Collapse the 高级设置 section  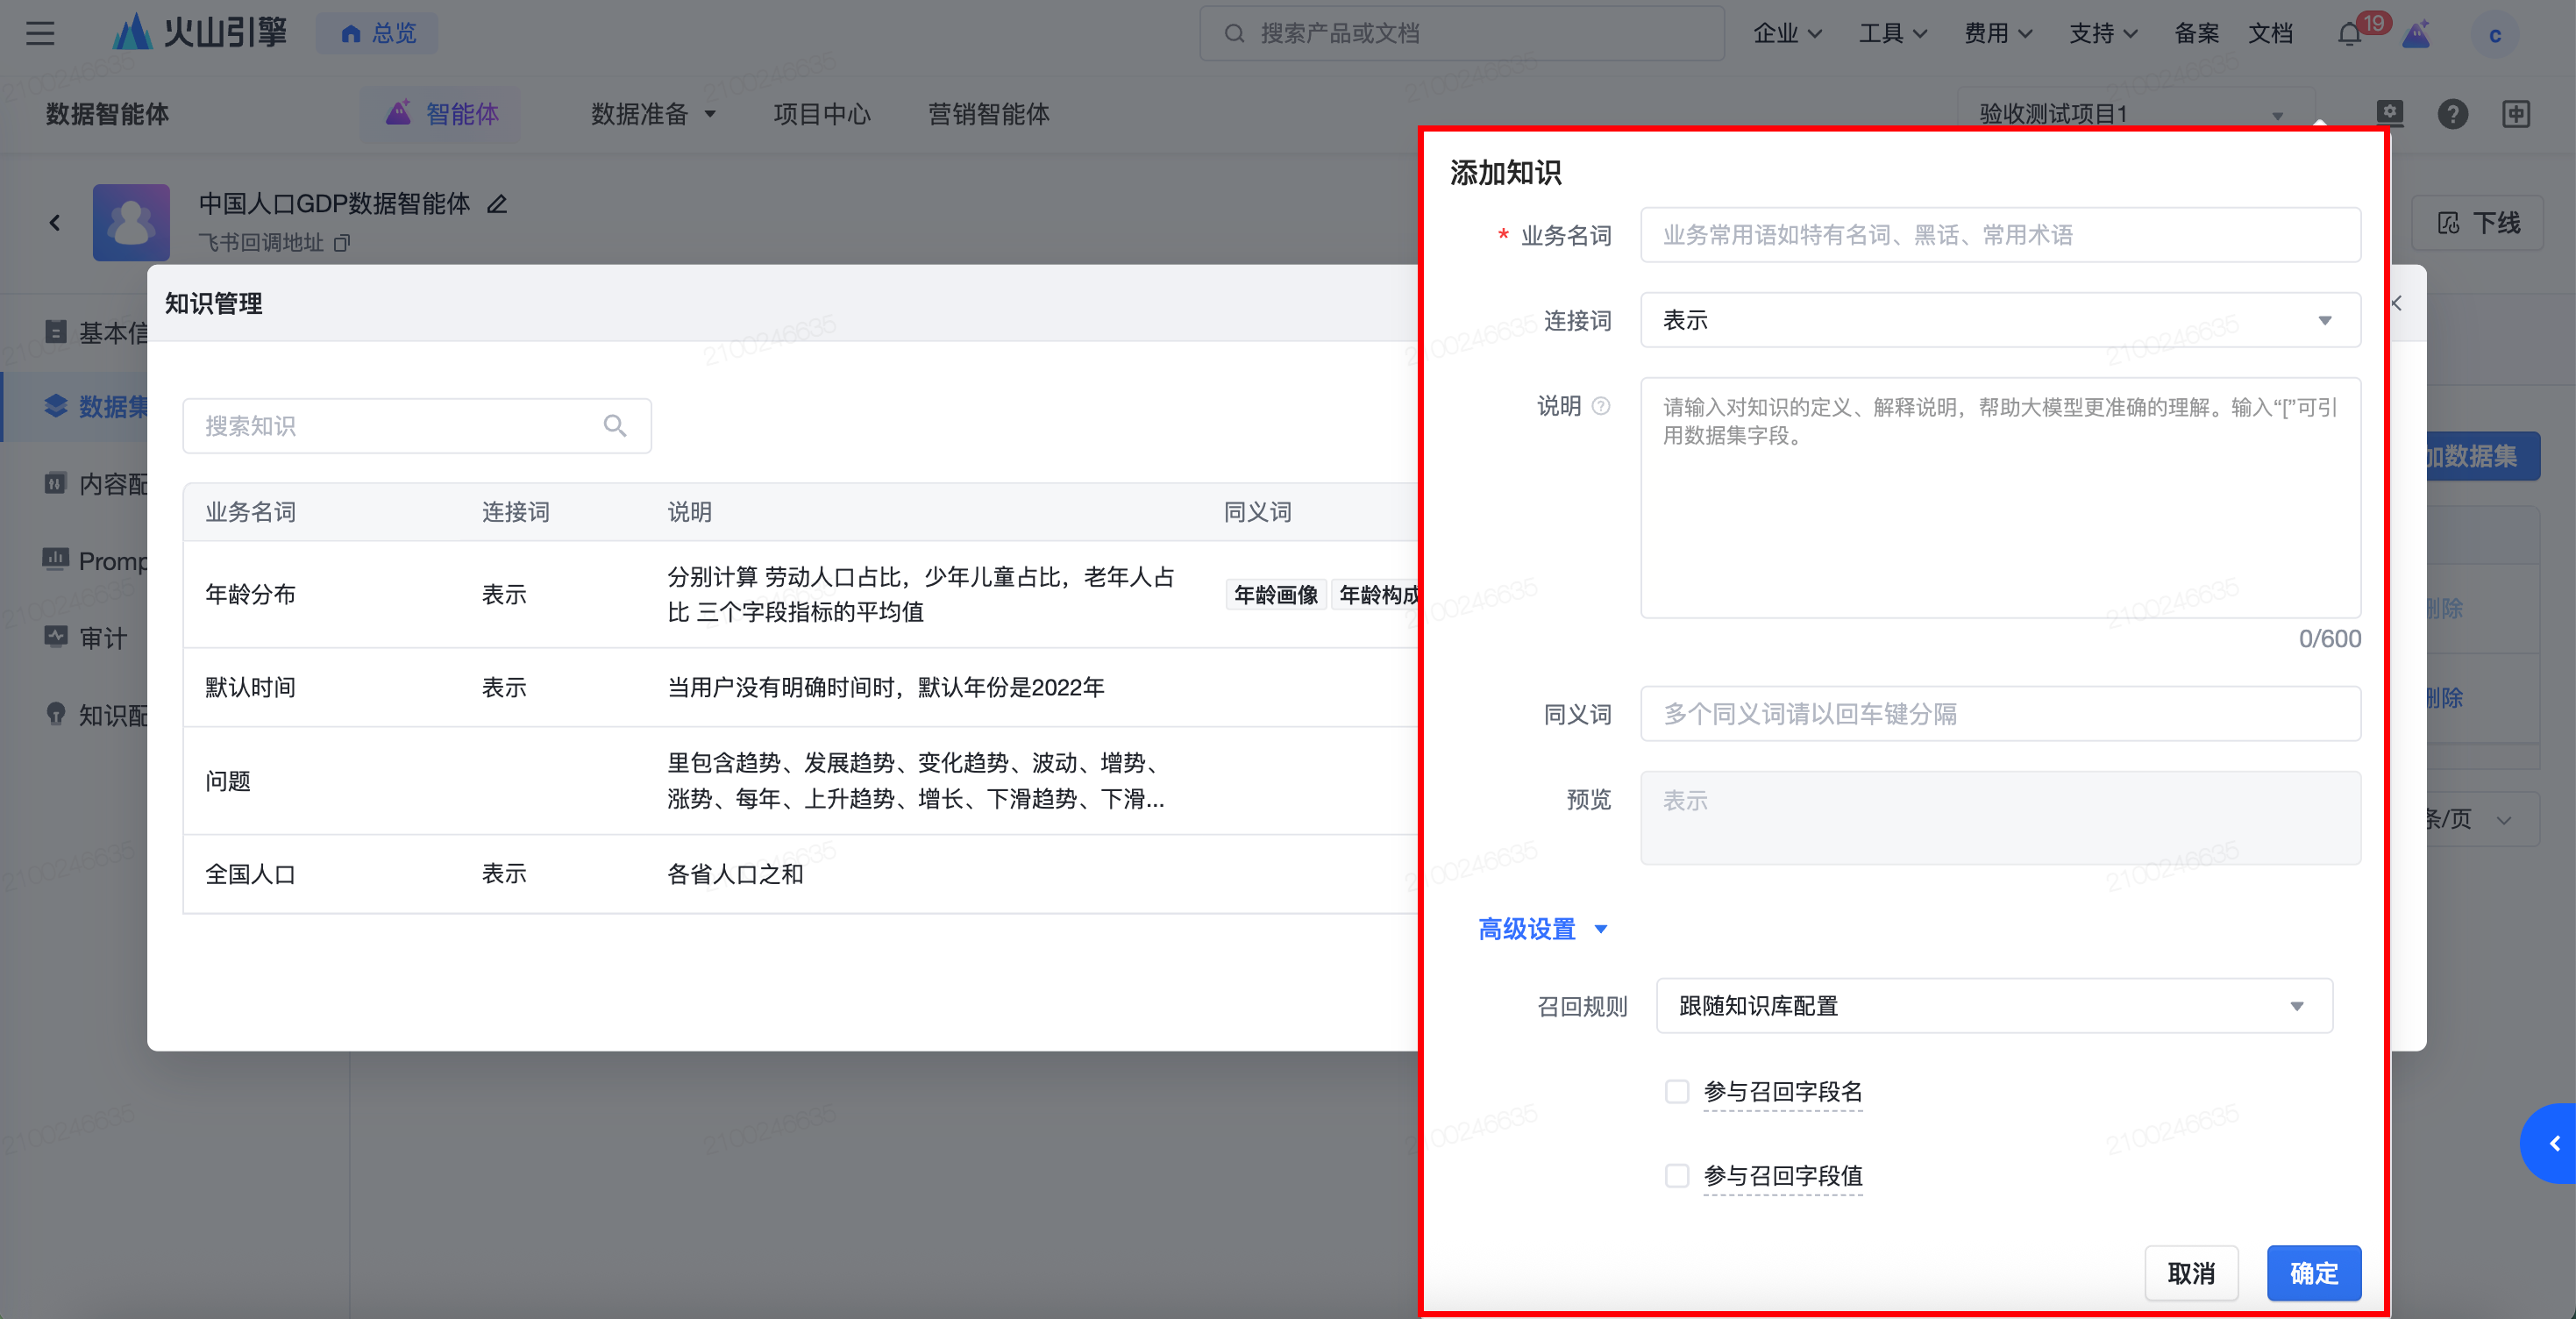tap(1542, 929)
